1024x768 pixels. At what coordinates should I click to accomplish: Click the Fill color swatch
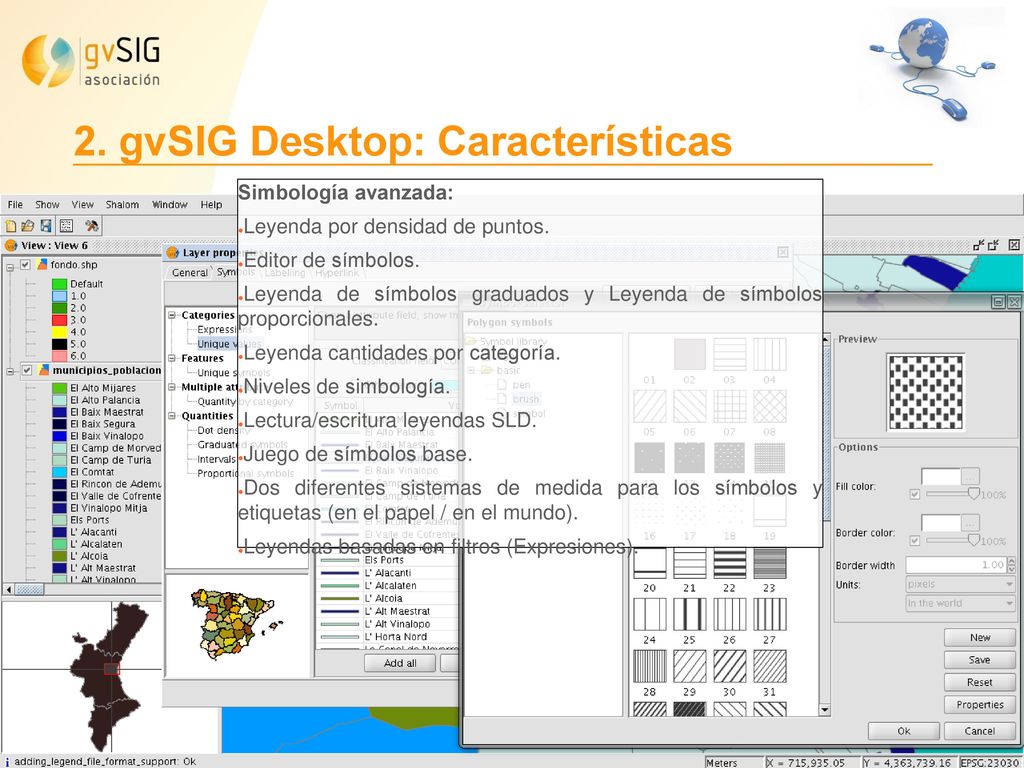click(x=940, y=477)
